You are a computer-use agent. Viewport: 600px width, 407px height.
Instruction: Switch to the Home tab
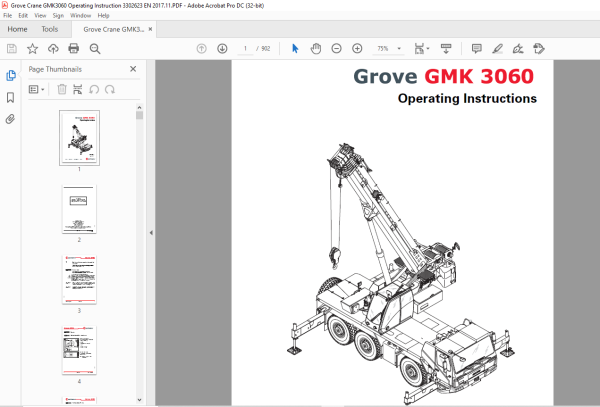pos(17,29)
